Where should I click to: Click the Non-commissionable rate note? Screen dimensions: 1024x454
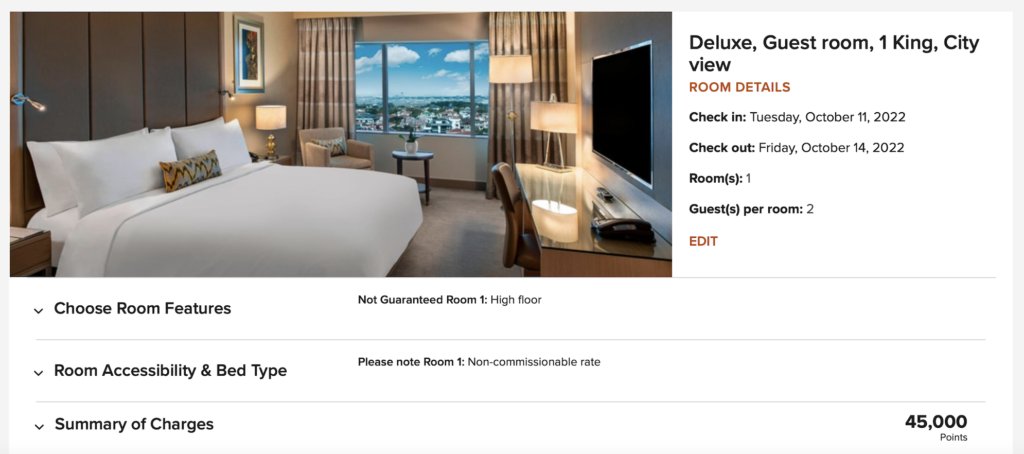479,362
